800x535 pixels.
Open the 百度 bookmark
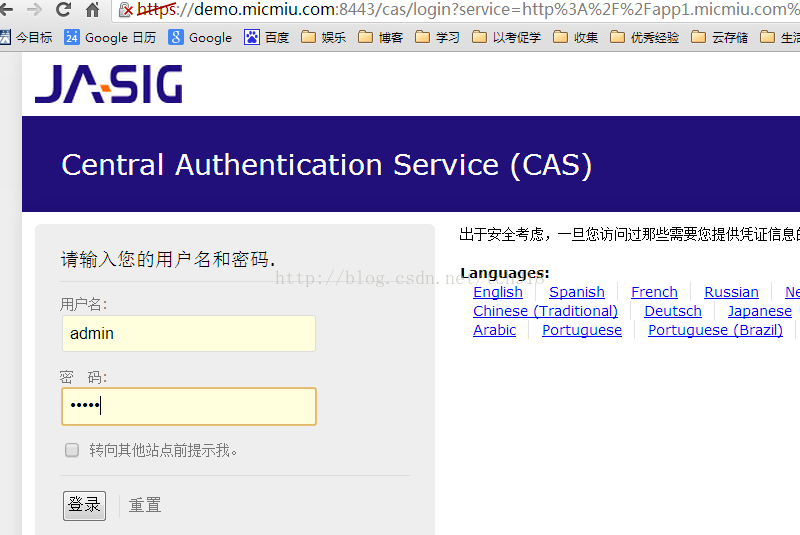click(x=266, y=37)
